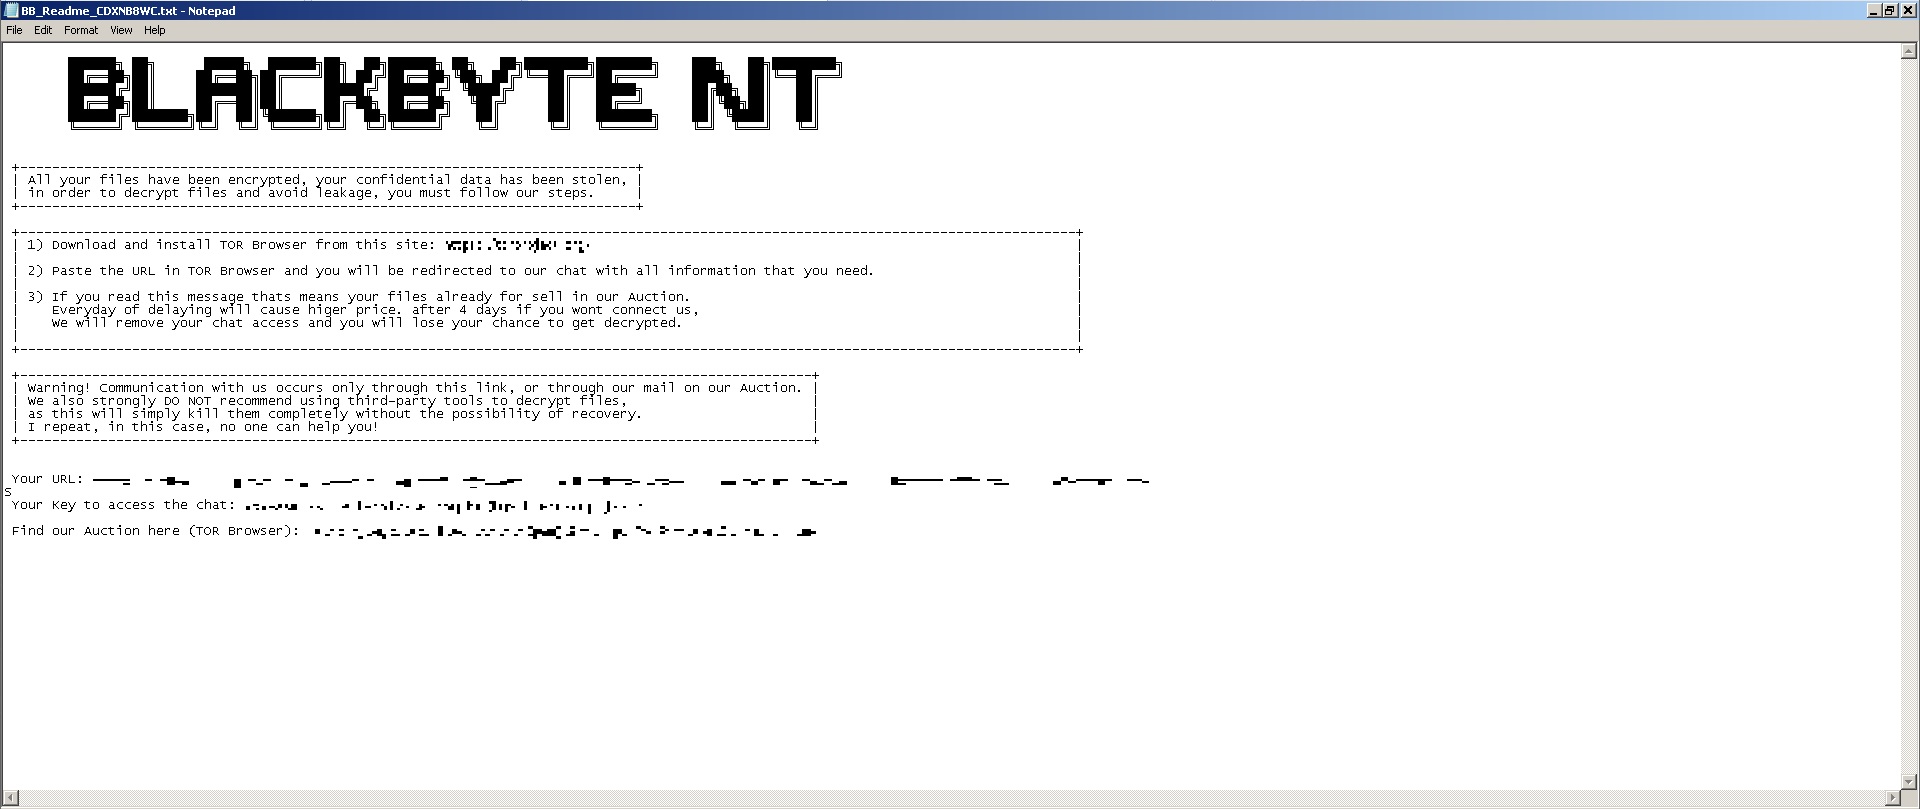Click the BB_Readme title bar text
The width and height of the screenshot is (1920, 809).
[x=128, y=11]
